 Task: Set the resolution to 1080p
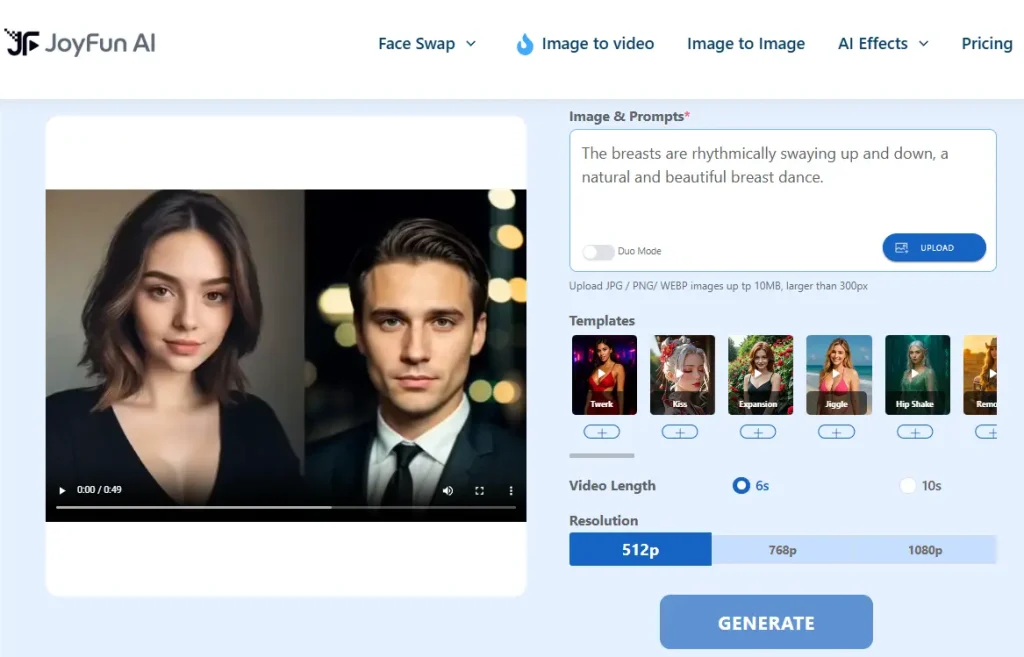tap(924, 550)
